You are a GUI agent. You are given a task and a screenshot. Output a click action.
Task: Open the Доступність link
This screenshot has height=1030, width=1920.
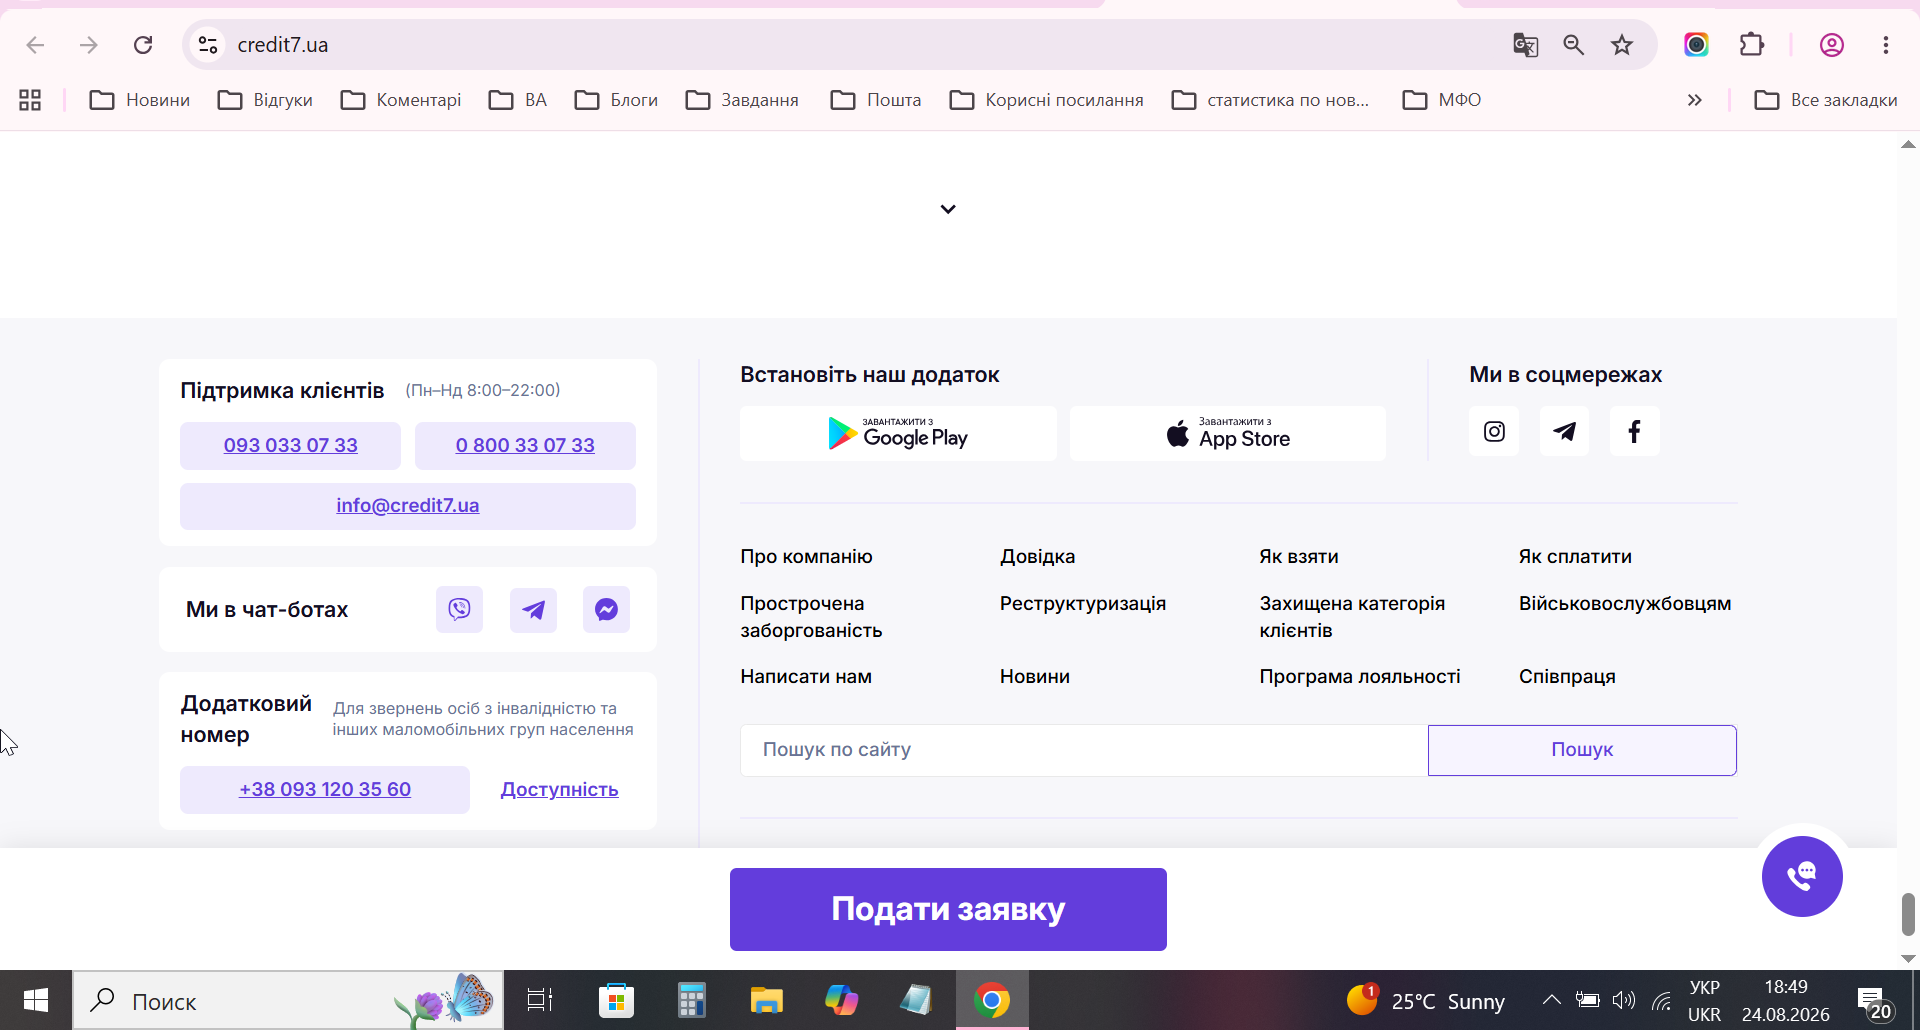click(559, 789)
